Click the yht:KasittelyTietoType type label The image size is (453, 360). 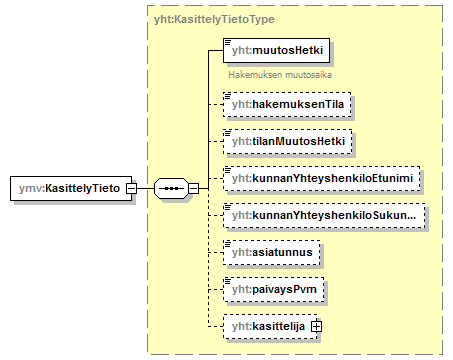(214, 19)
